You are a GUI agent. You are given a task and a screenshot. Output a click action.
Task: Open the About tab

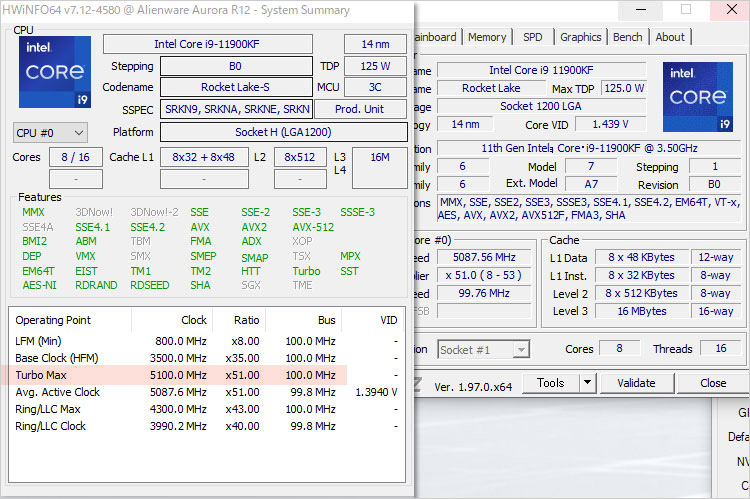click(x=670, y=37)
